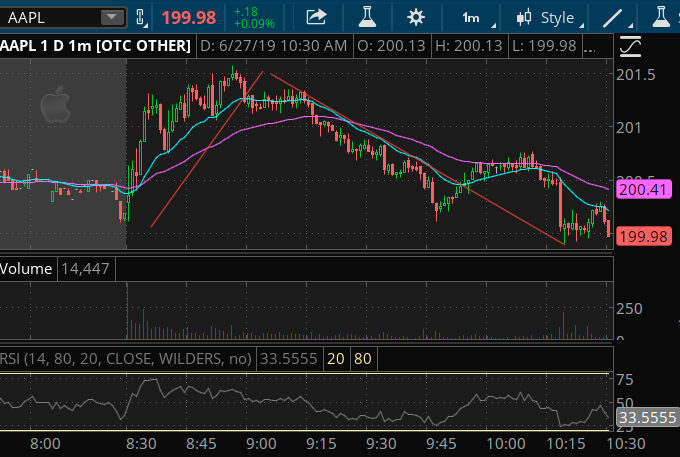The image size is (680, 457).
Task: Click the grey 33.5555 RSI axis bubble
Action: point(647,418)
